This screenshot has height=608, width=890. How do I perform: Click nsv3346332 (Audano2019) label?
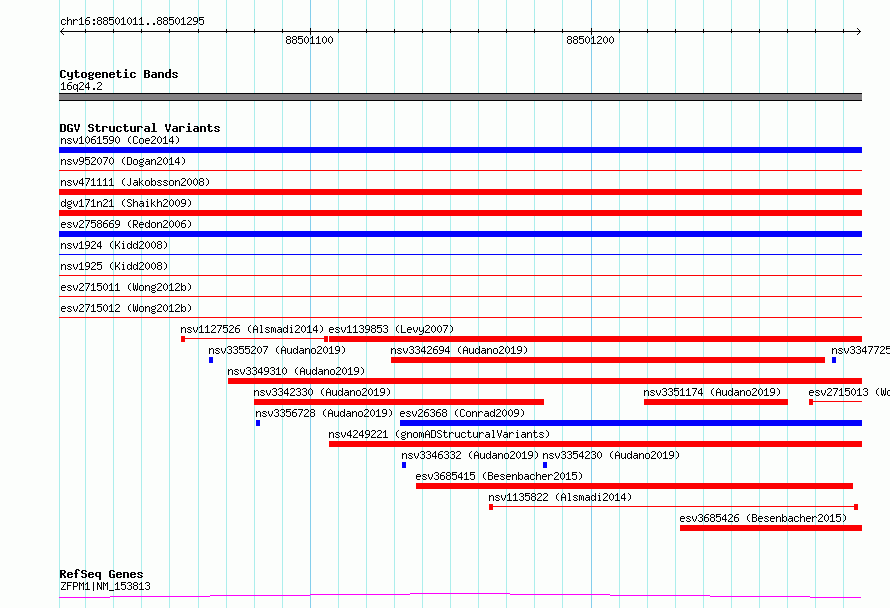point(470,455)
